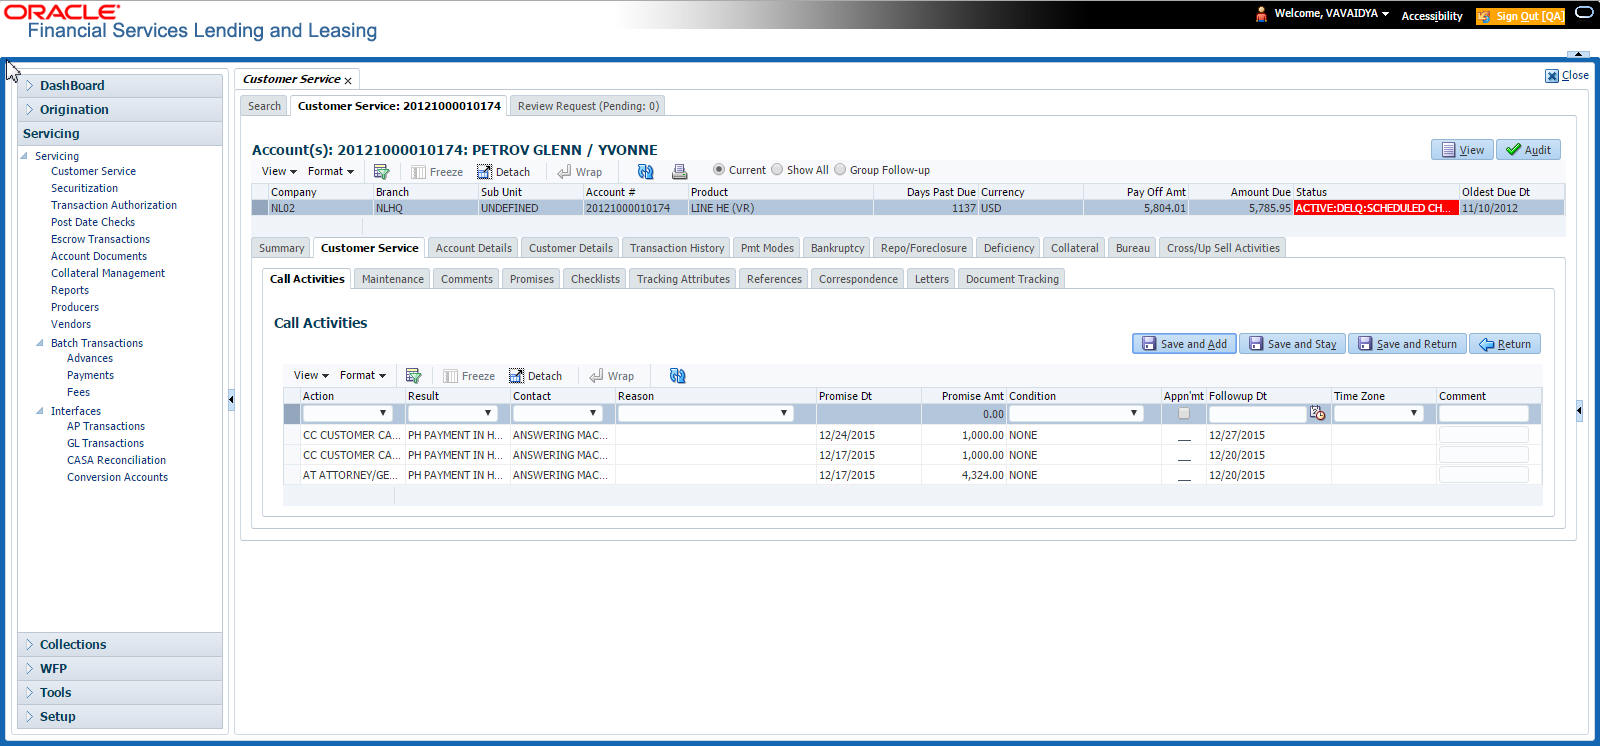Click the Followup Dt input field
1600x747 pixels.
click(x=1257, y=413)
